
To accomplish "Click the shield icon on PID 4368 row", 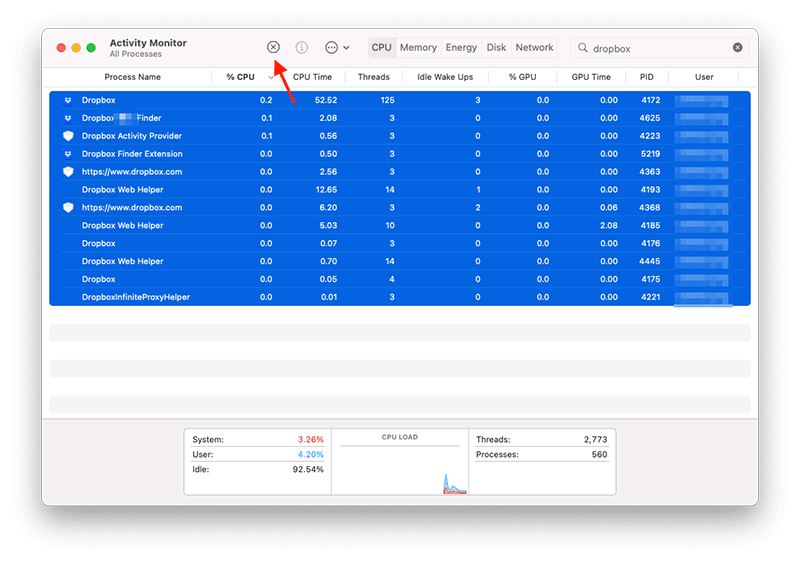I will click(x=68, y=208).
